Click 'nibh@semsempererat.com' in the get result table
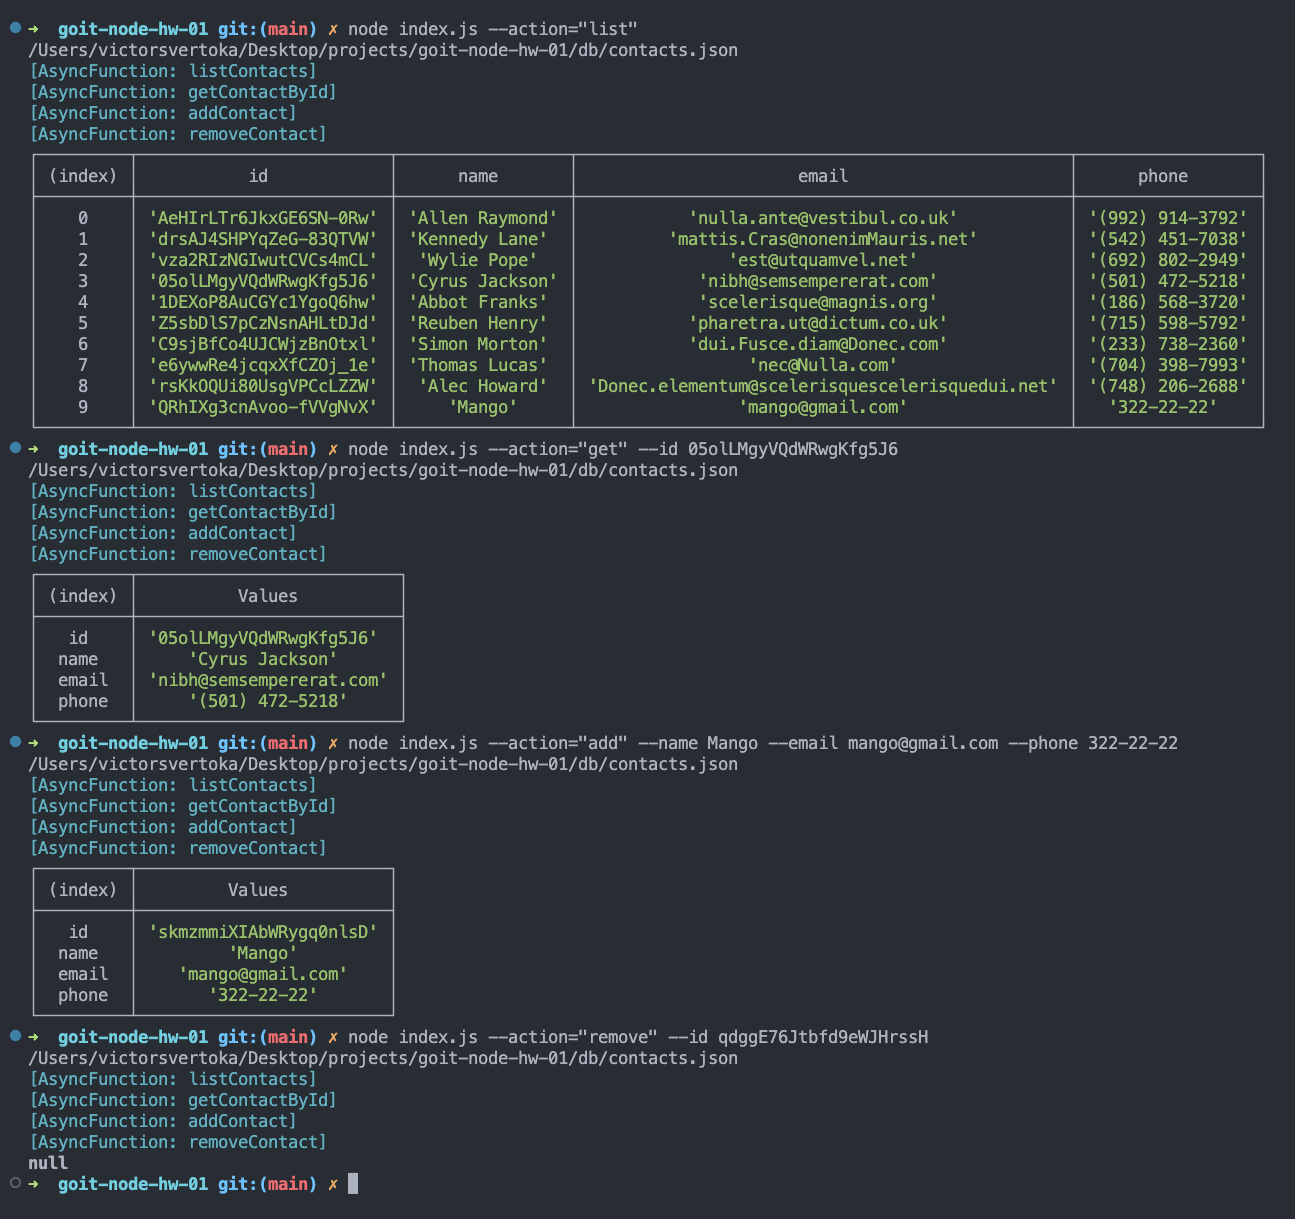Viewport: 1295px width, 1219px height. 268,680
